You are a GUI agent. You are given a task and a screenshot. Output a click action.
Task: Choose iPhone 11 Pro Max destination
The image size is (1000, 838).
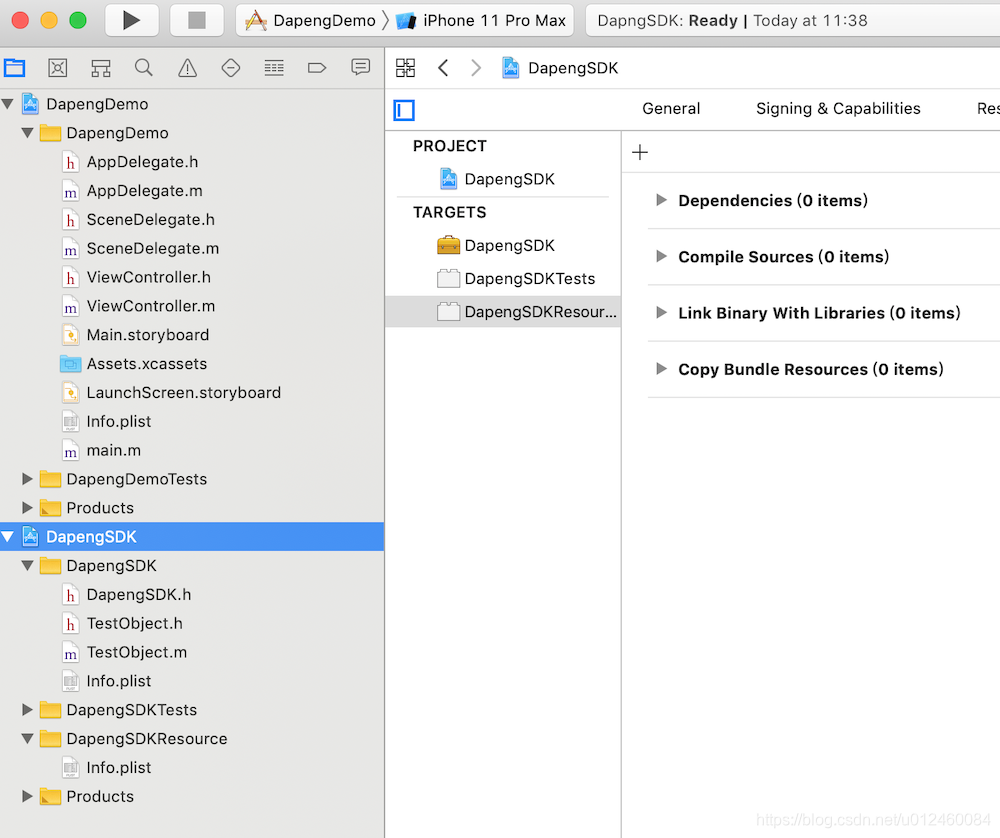click(481, 20)
